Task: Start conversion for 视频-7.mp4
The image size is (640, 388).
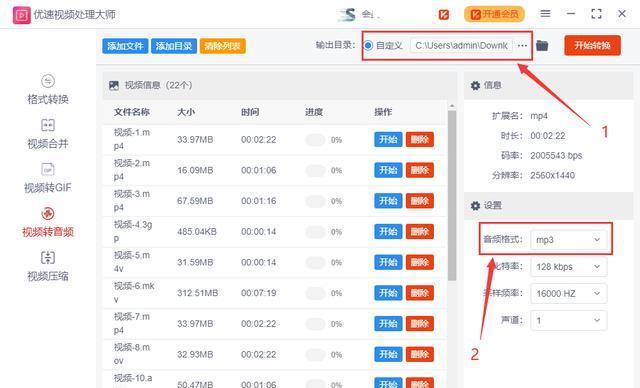Action: coord(388,324)
